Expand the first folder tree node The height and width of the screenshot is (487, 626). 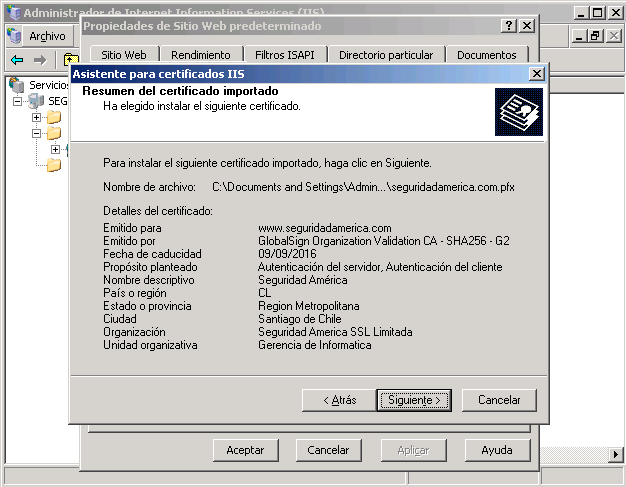point(37,118)
